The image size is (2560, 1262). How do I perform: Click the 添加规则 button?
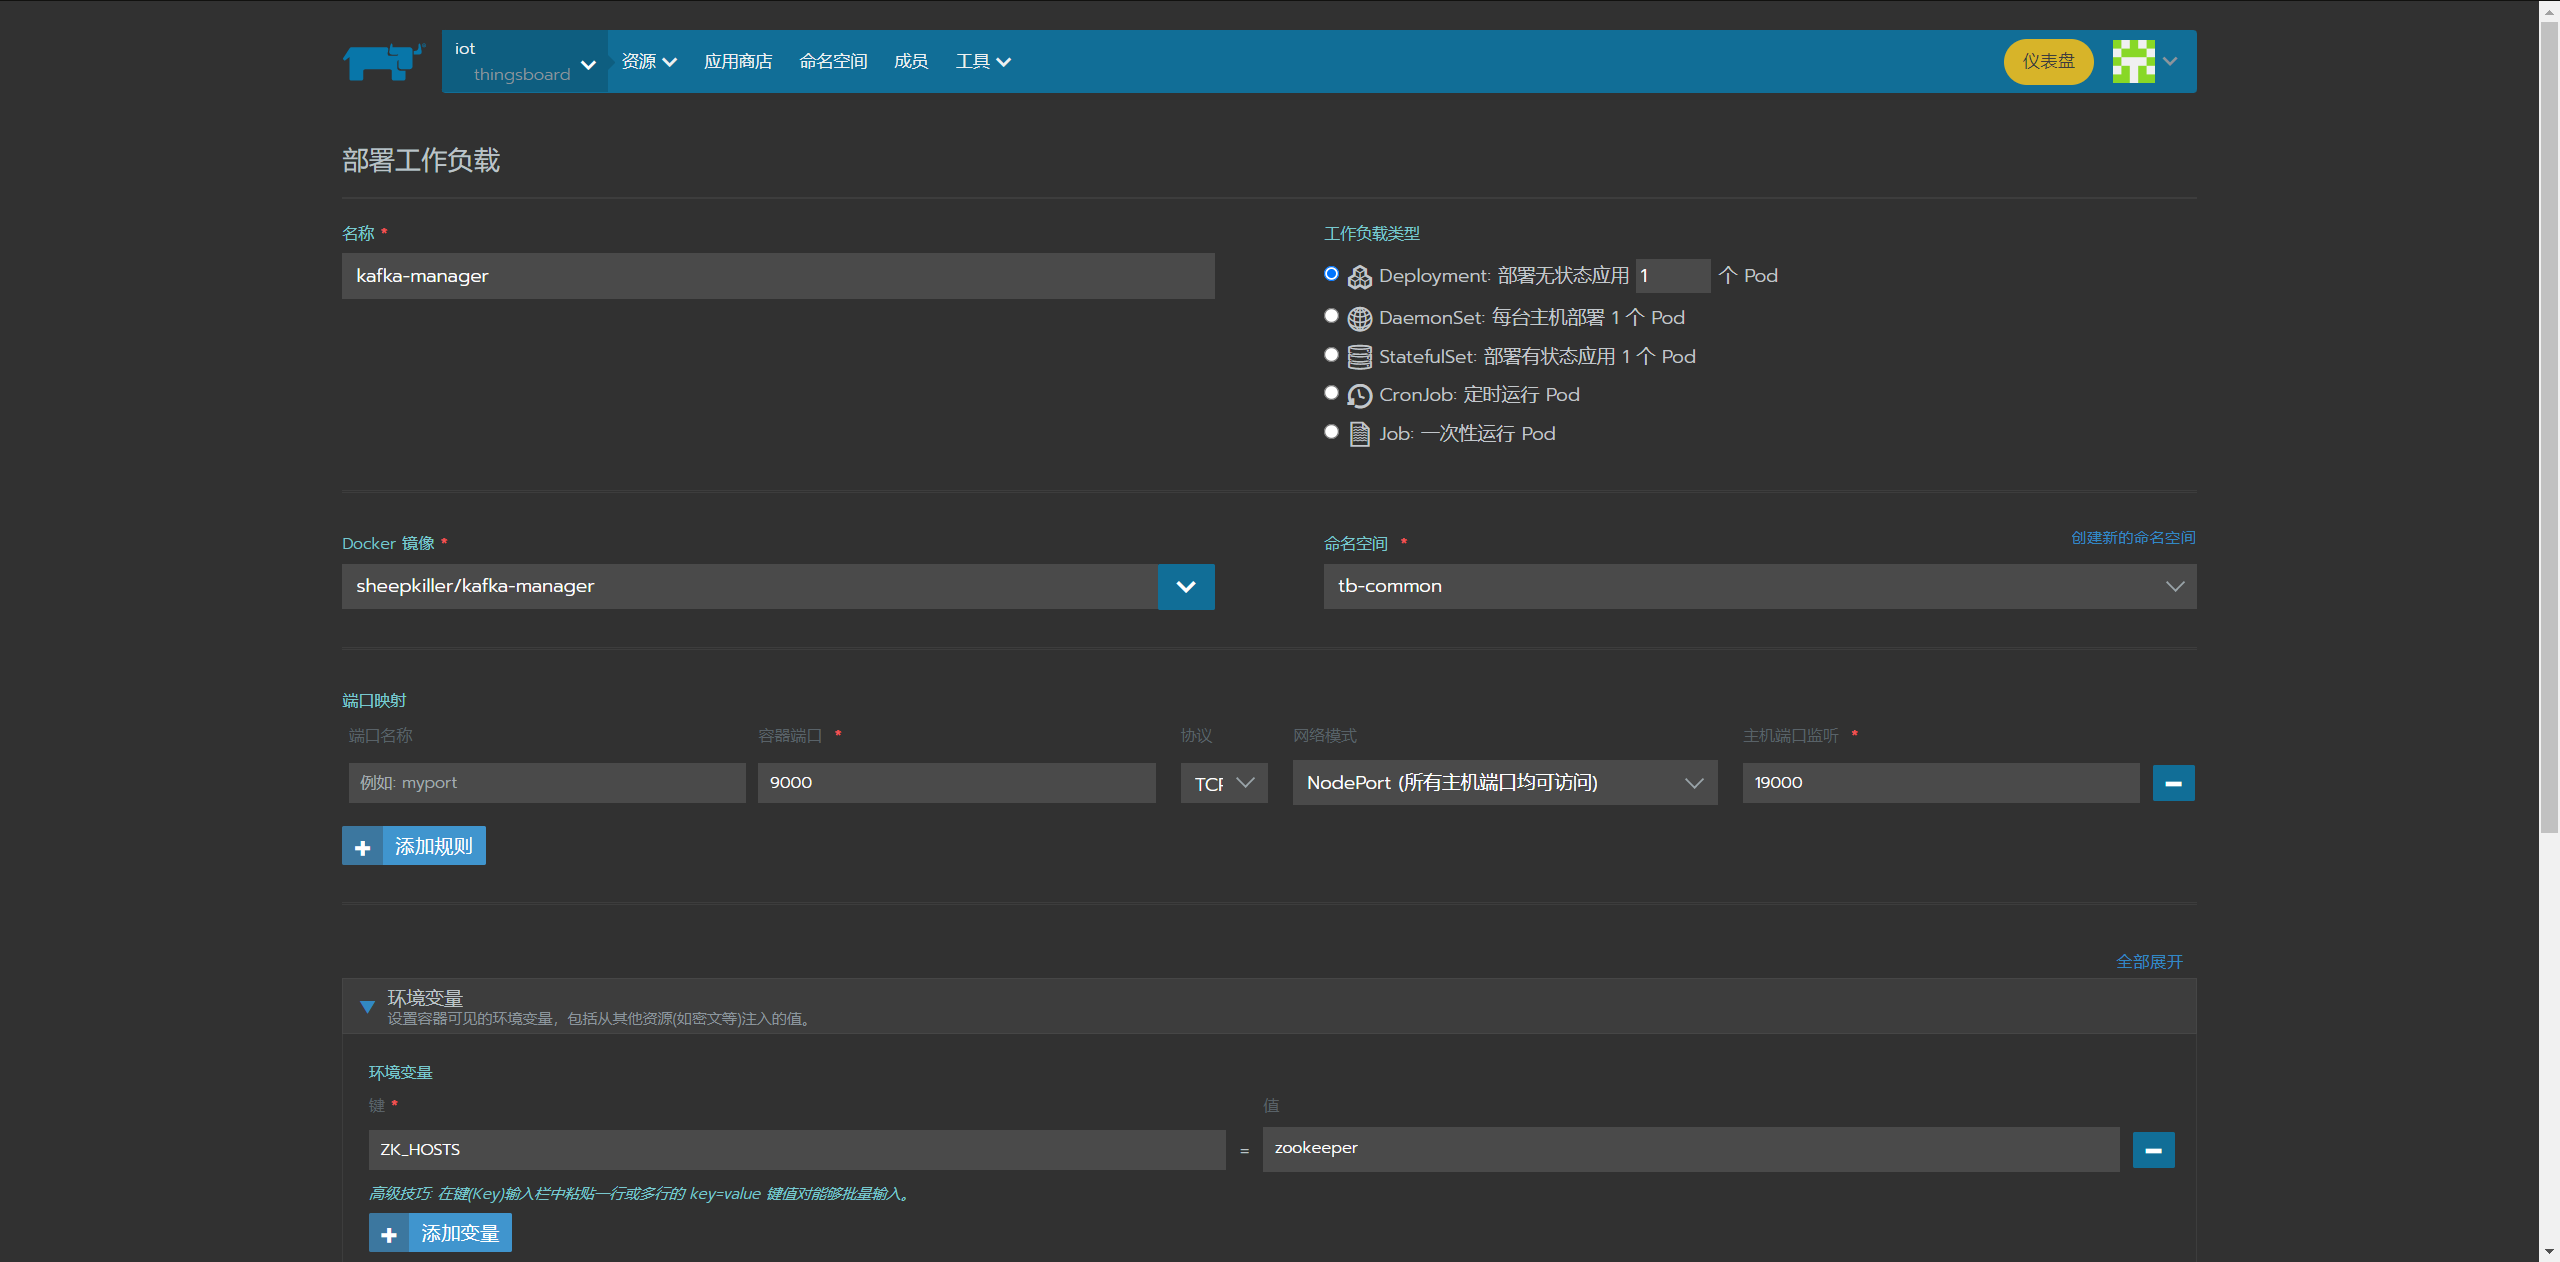[414, 846]
